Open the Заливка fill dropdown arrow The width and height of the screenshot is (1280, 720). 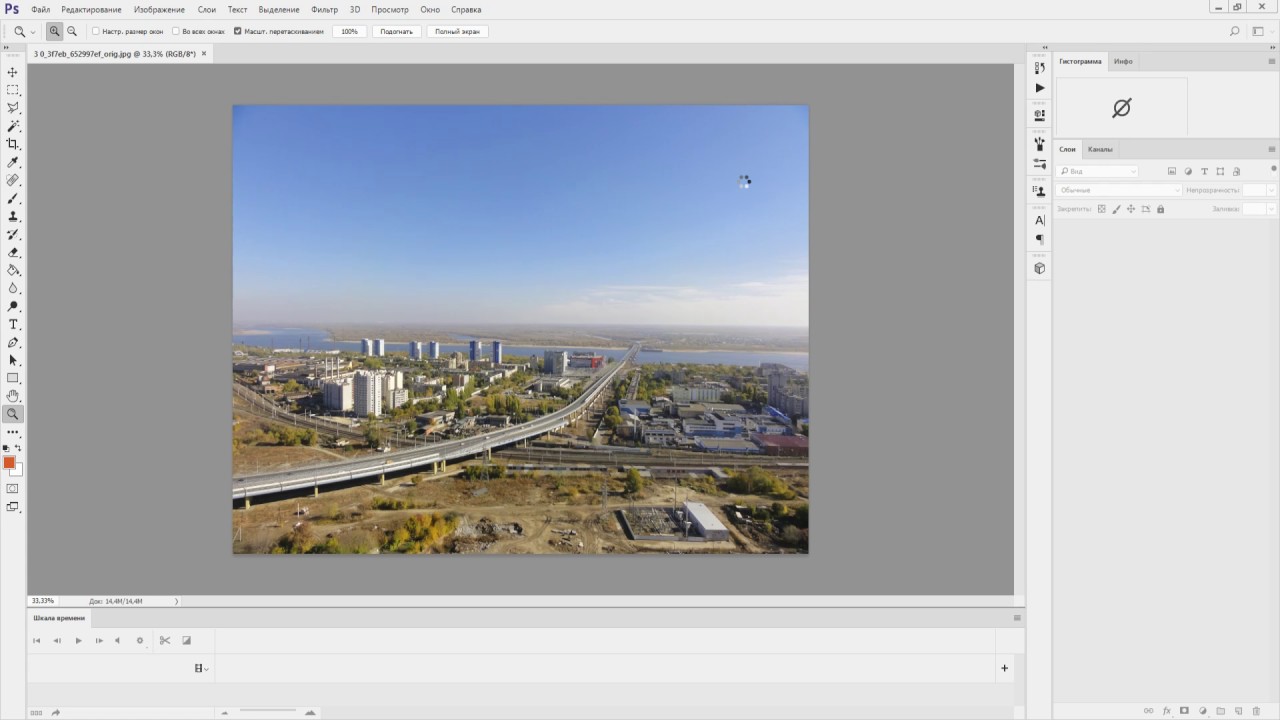(1272, 209)
